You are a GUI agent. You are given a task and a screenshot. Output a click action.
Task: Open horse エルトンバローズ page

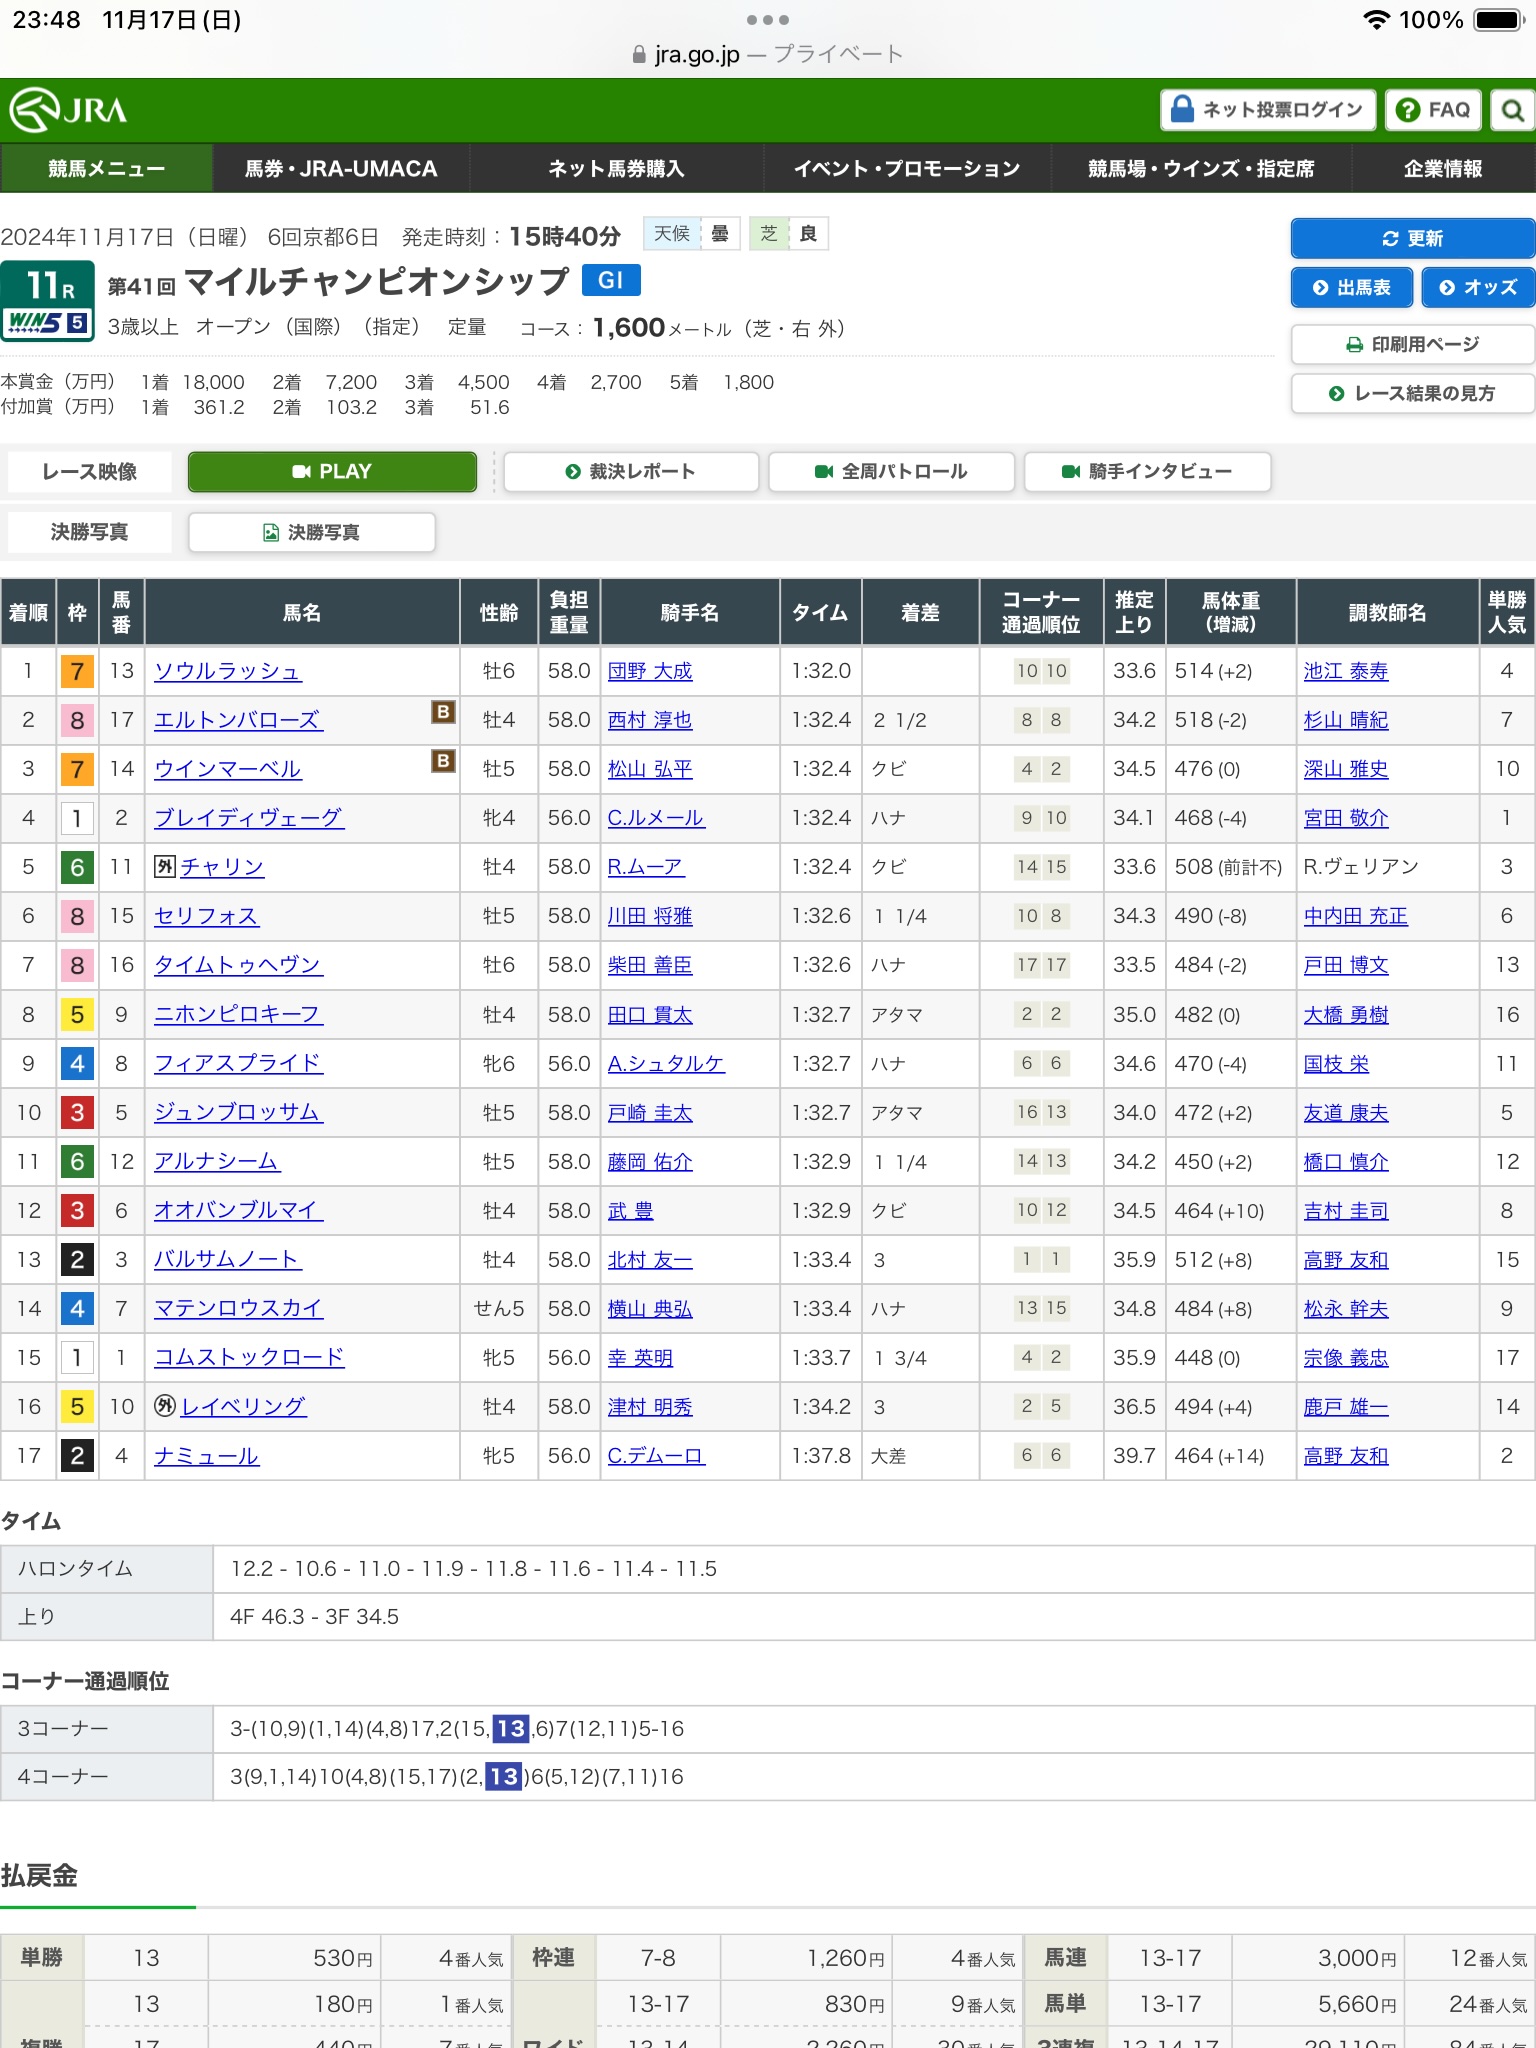click(x=238, y=720)
